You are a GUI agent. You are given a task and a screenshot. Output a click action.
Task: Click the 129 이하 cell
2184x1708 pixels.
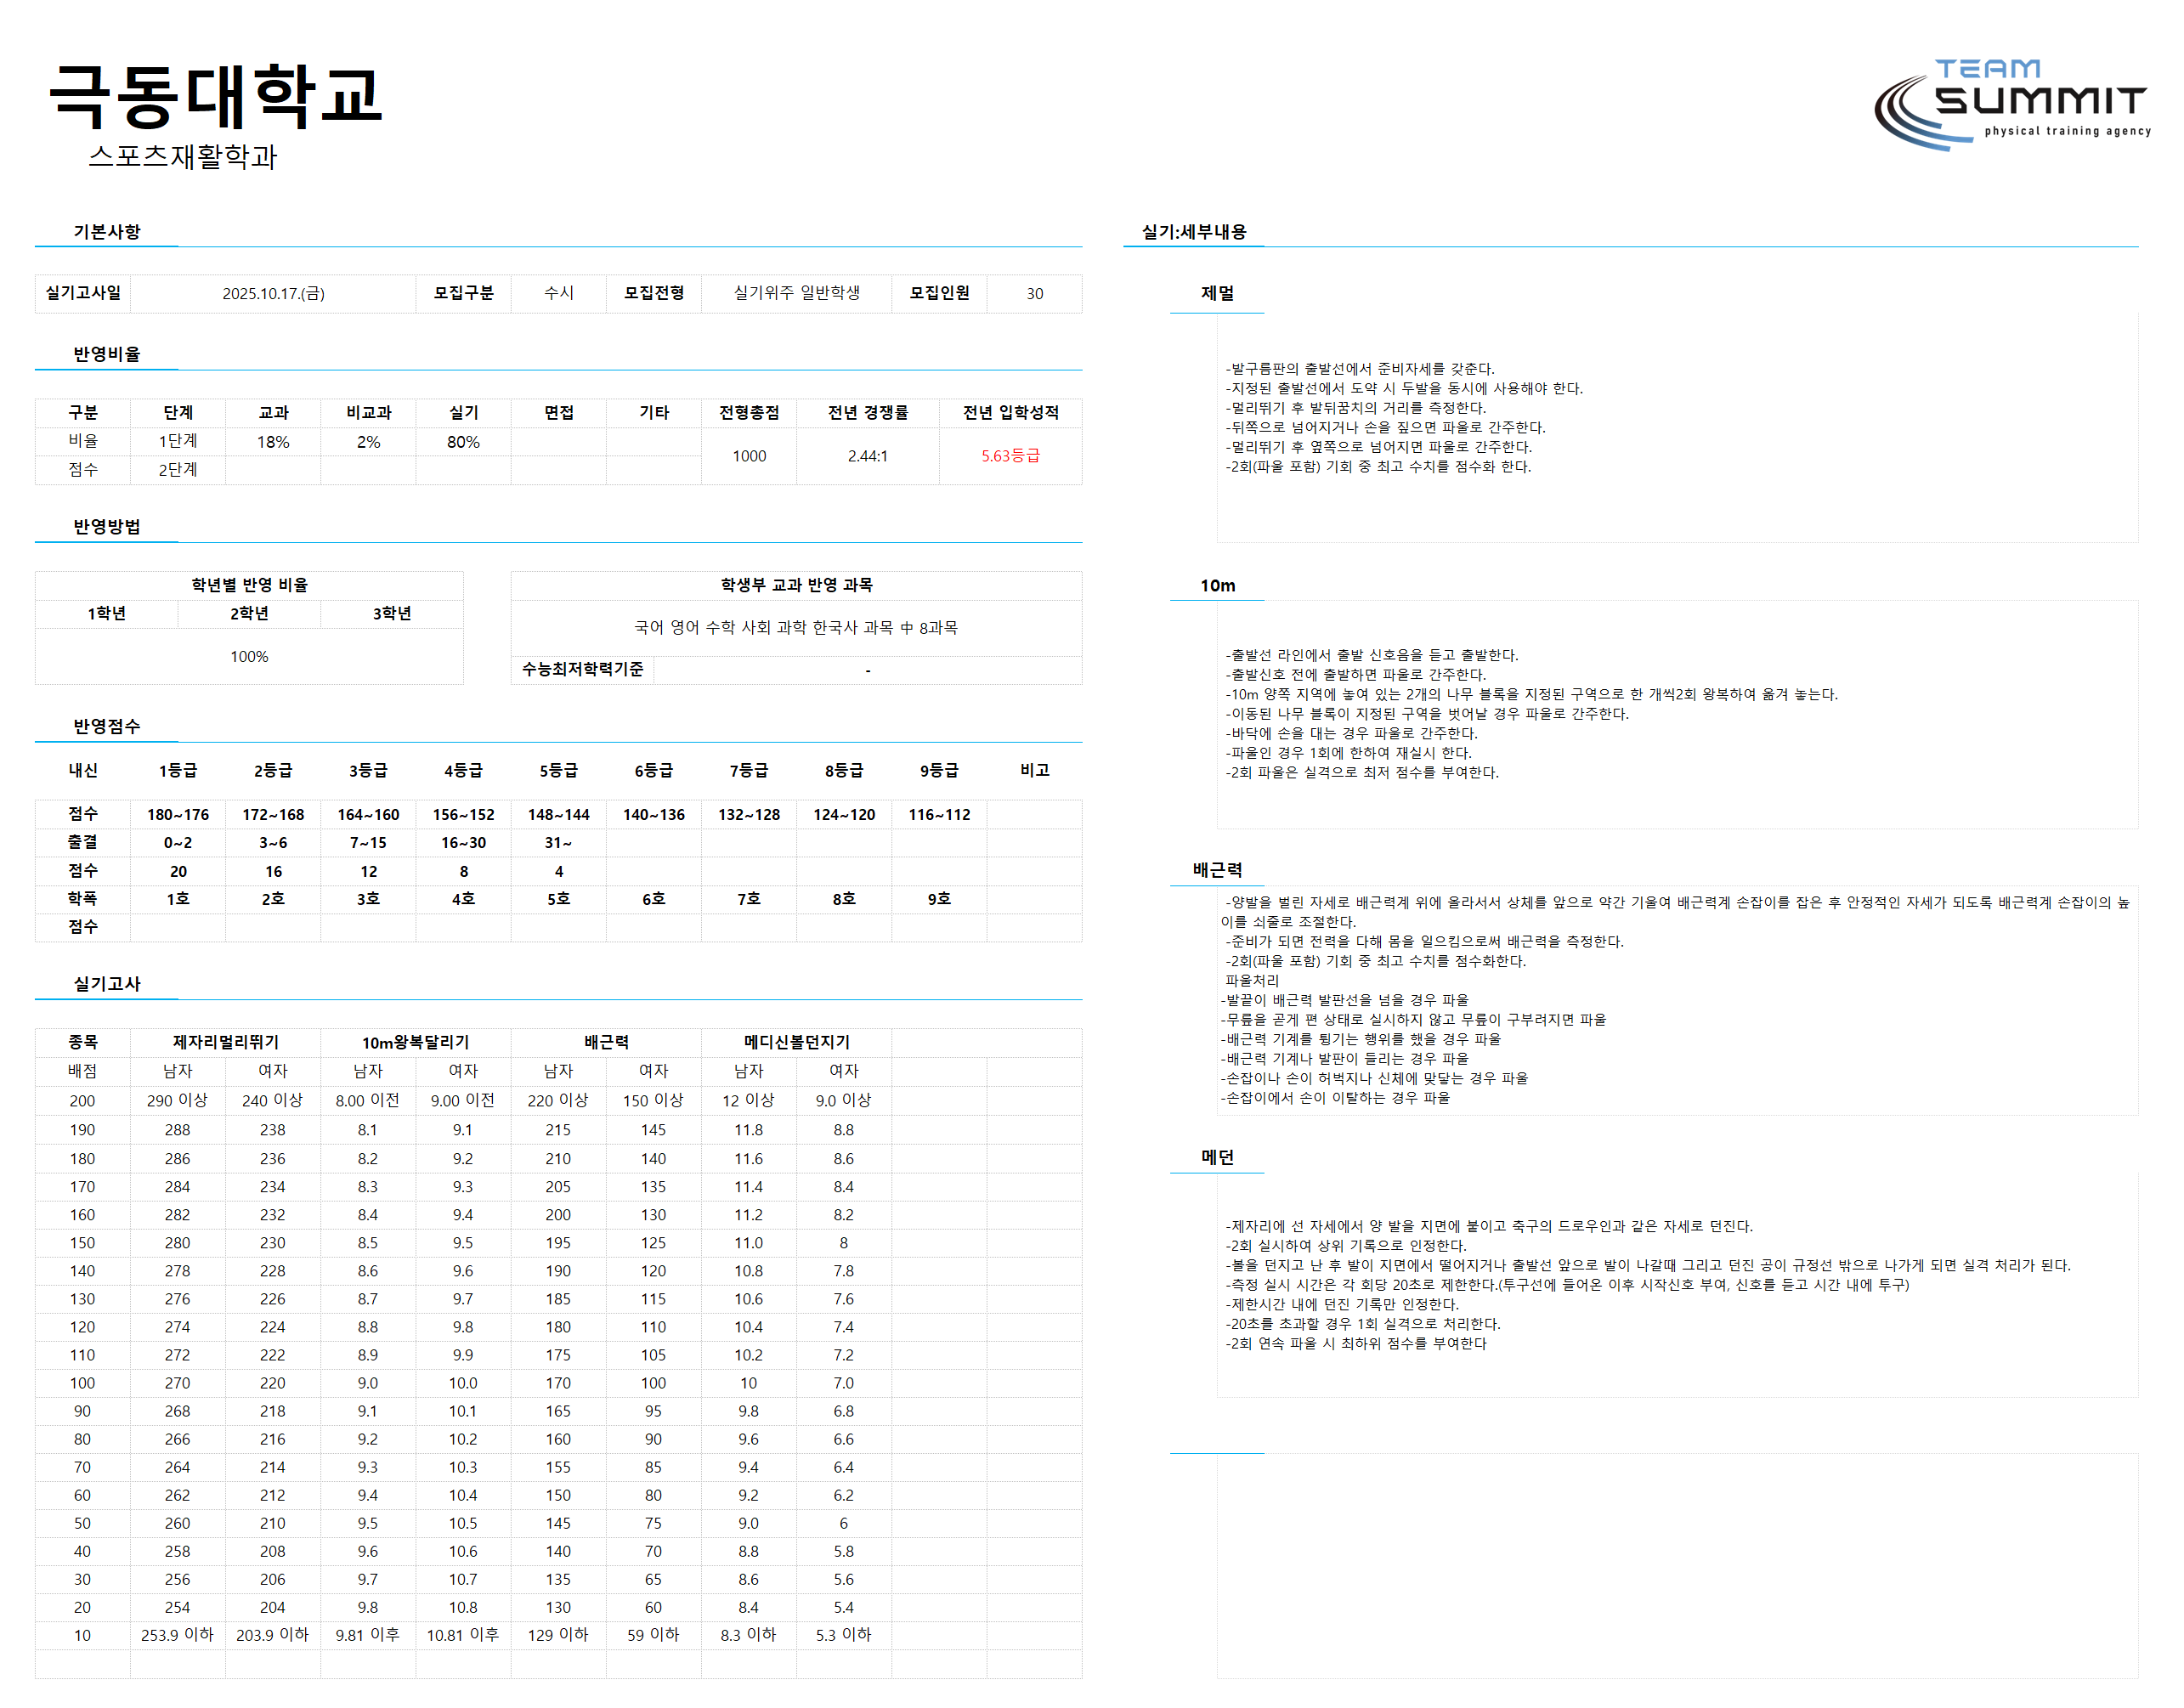558,1635
